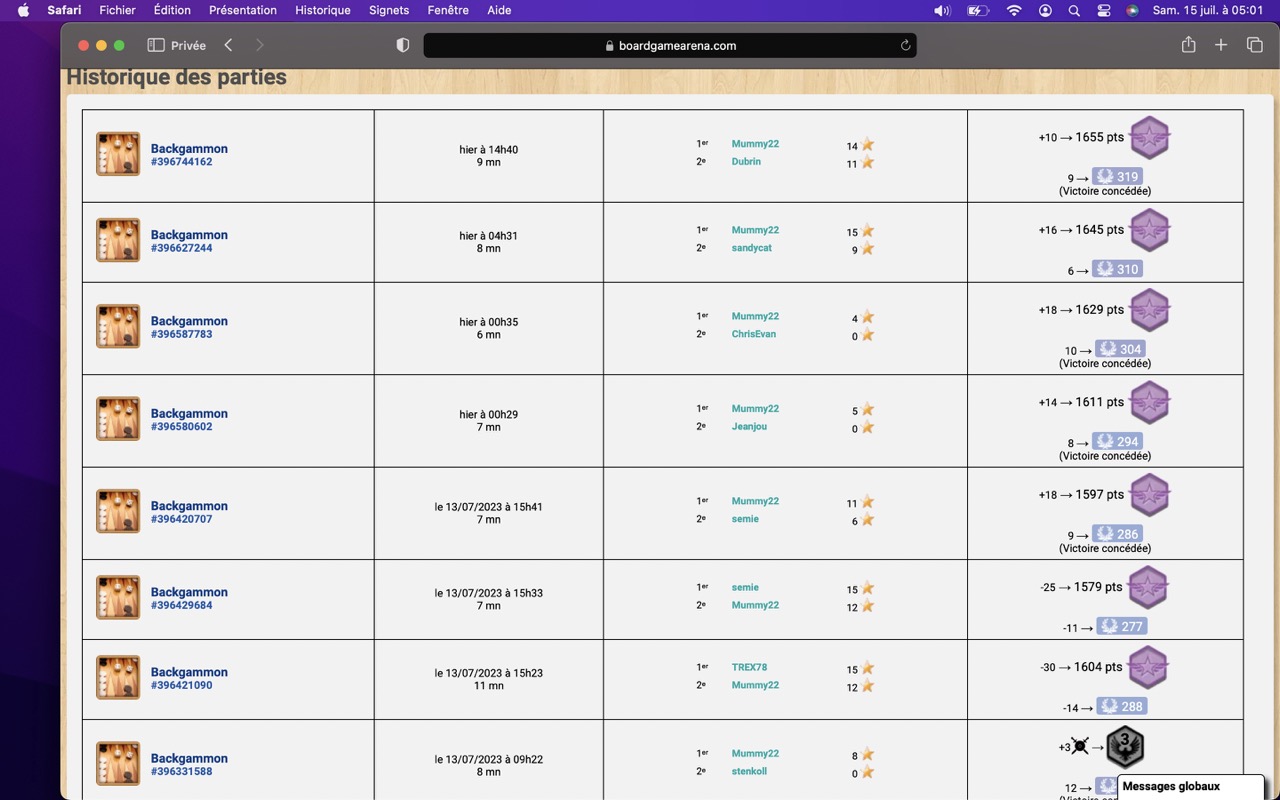Open game link Backgammon #396627244
This screenshot has width=1280, height=800.
click(x=189, y=241)
